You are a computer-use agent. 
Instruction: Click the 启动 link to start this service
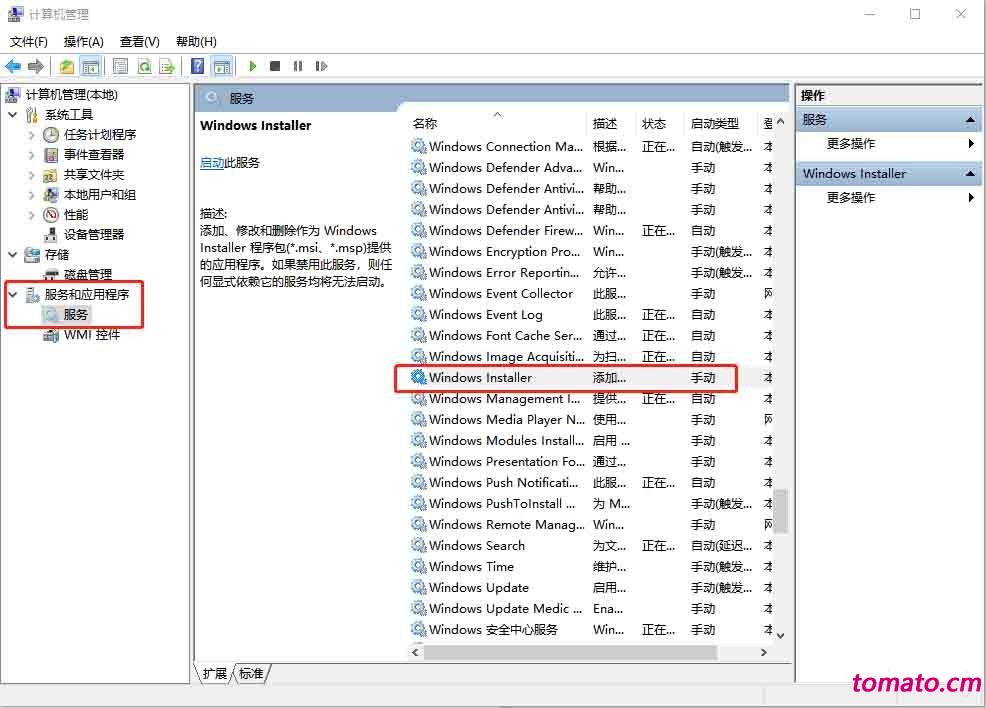[212, 163]
